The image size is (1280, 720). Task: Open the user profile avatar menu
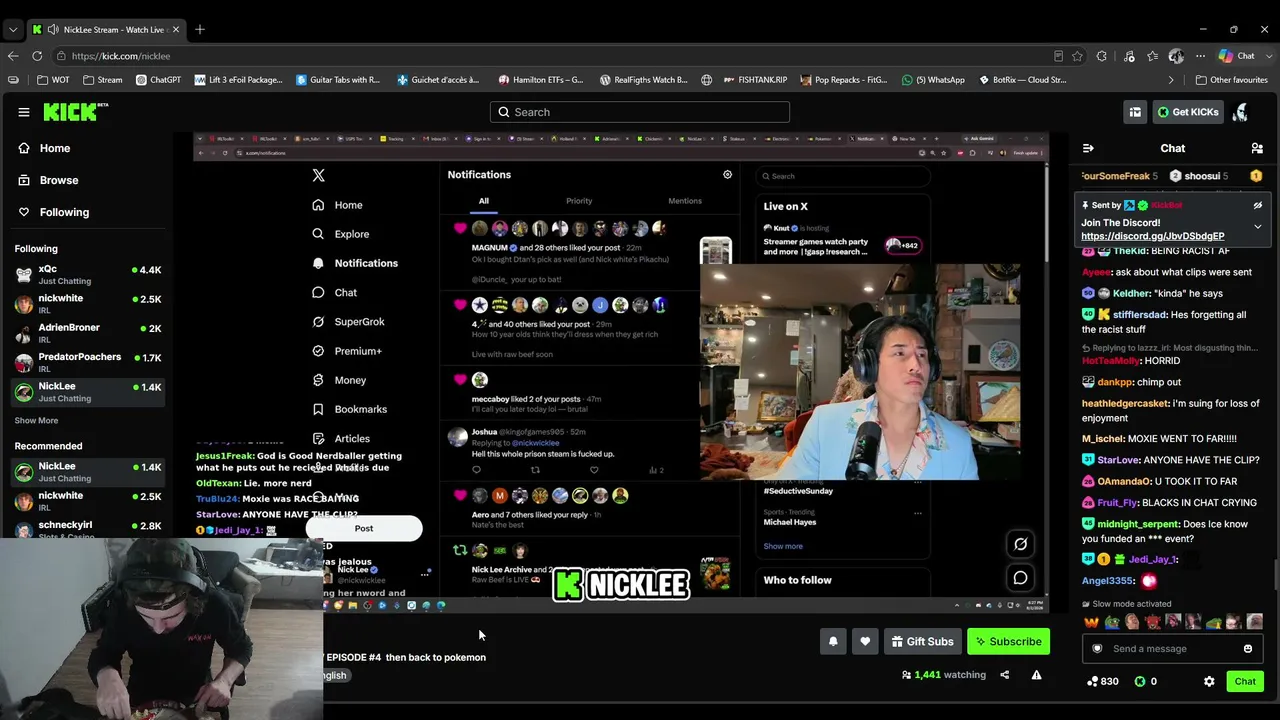[x=1241, y=112]
